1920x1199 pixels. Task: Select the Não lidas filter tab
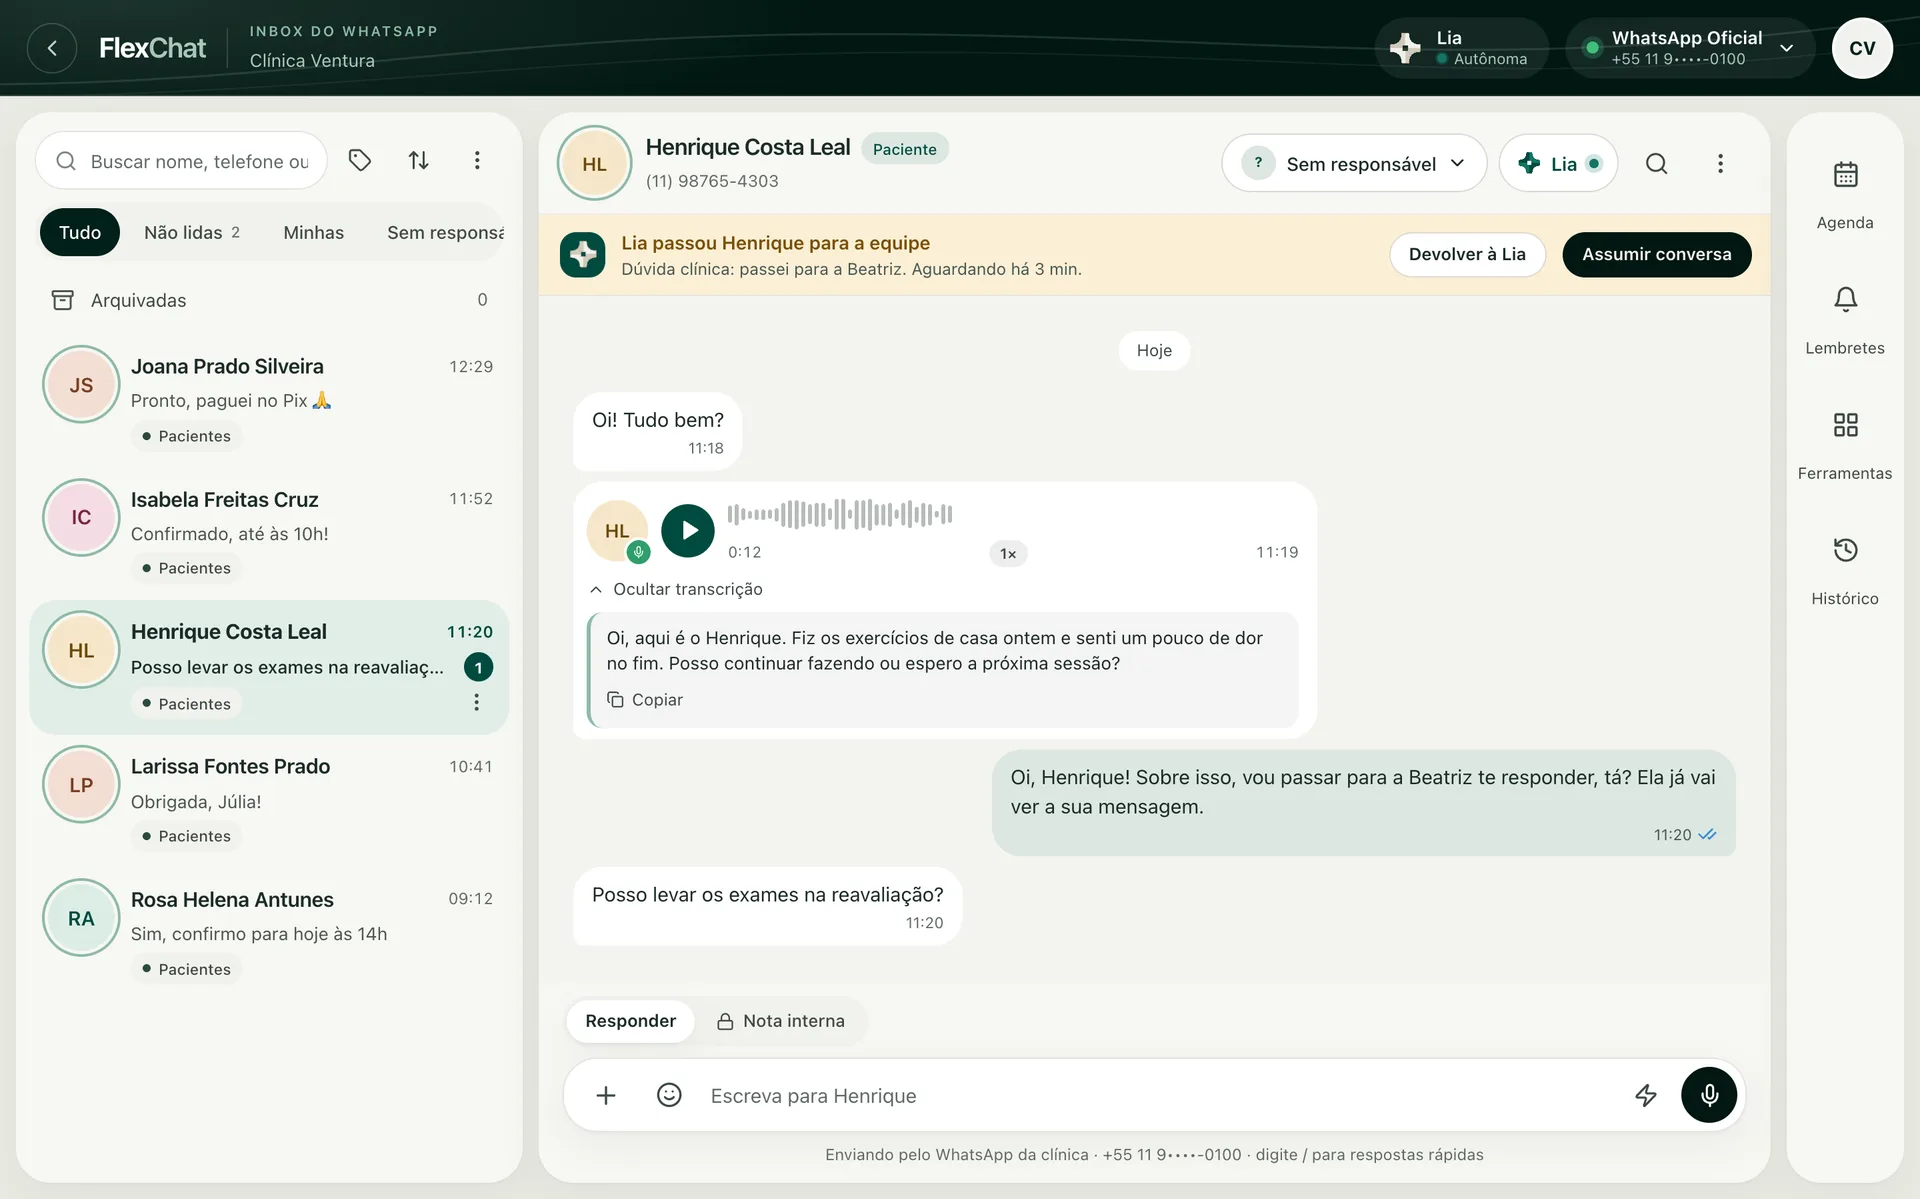coord(192,232)
